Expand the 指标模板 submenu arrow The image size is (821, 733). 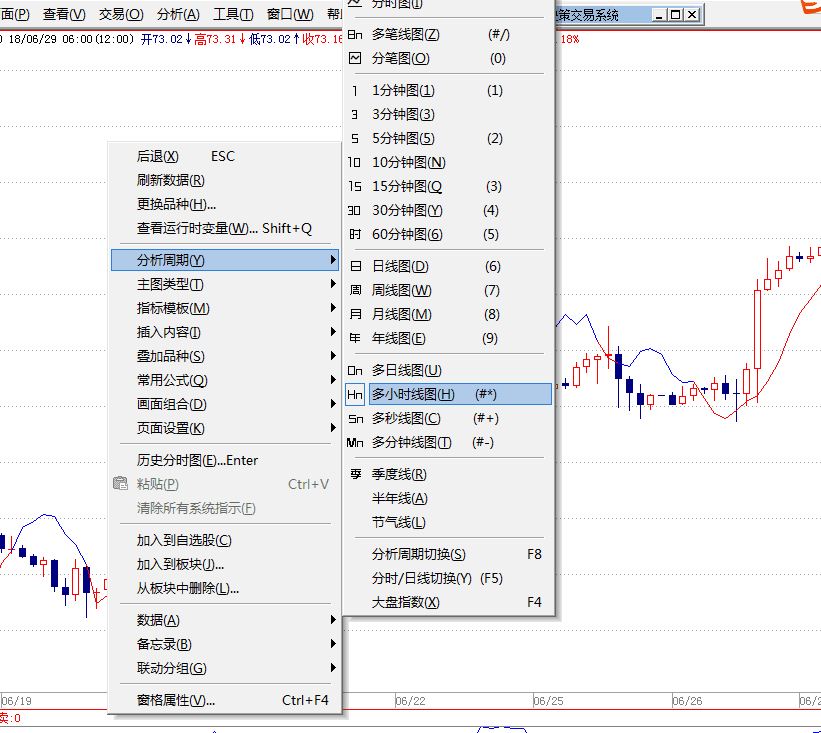332,308
